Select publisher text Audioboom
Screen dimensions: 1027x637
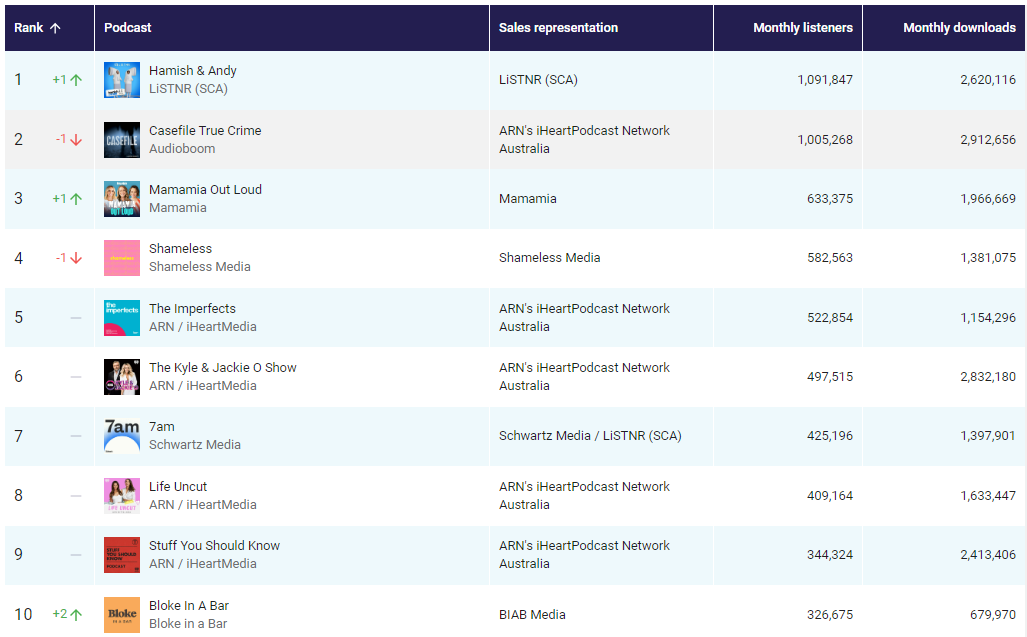pos(182,149)
